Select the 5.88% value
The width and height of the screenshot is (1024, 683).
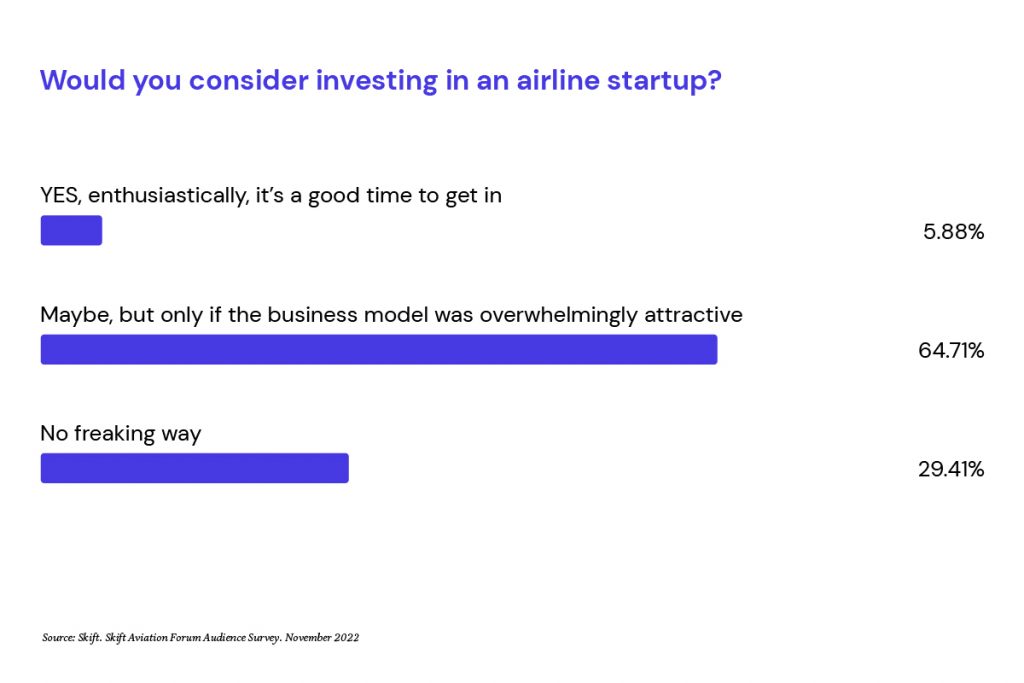[953, 232]
